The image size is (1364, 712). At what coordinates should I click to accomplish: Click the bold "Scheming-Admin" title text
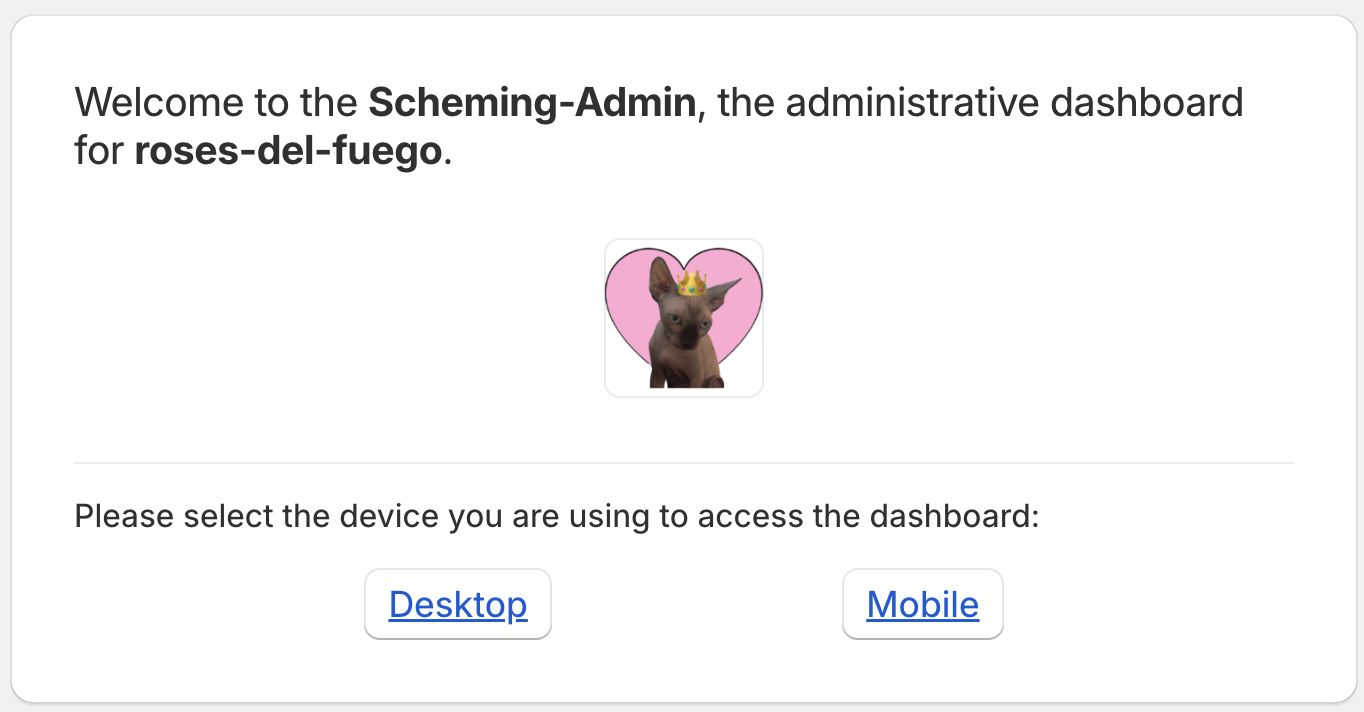[532, 102]
